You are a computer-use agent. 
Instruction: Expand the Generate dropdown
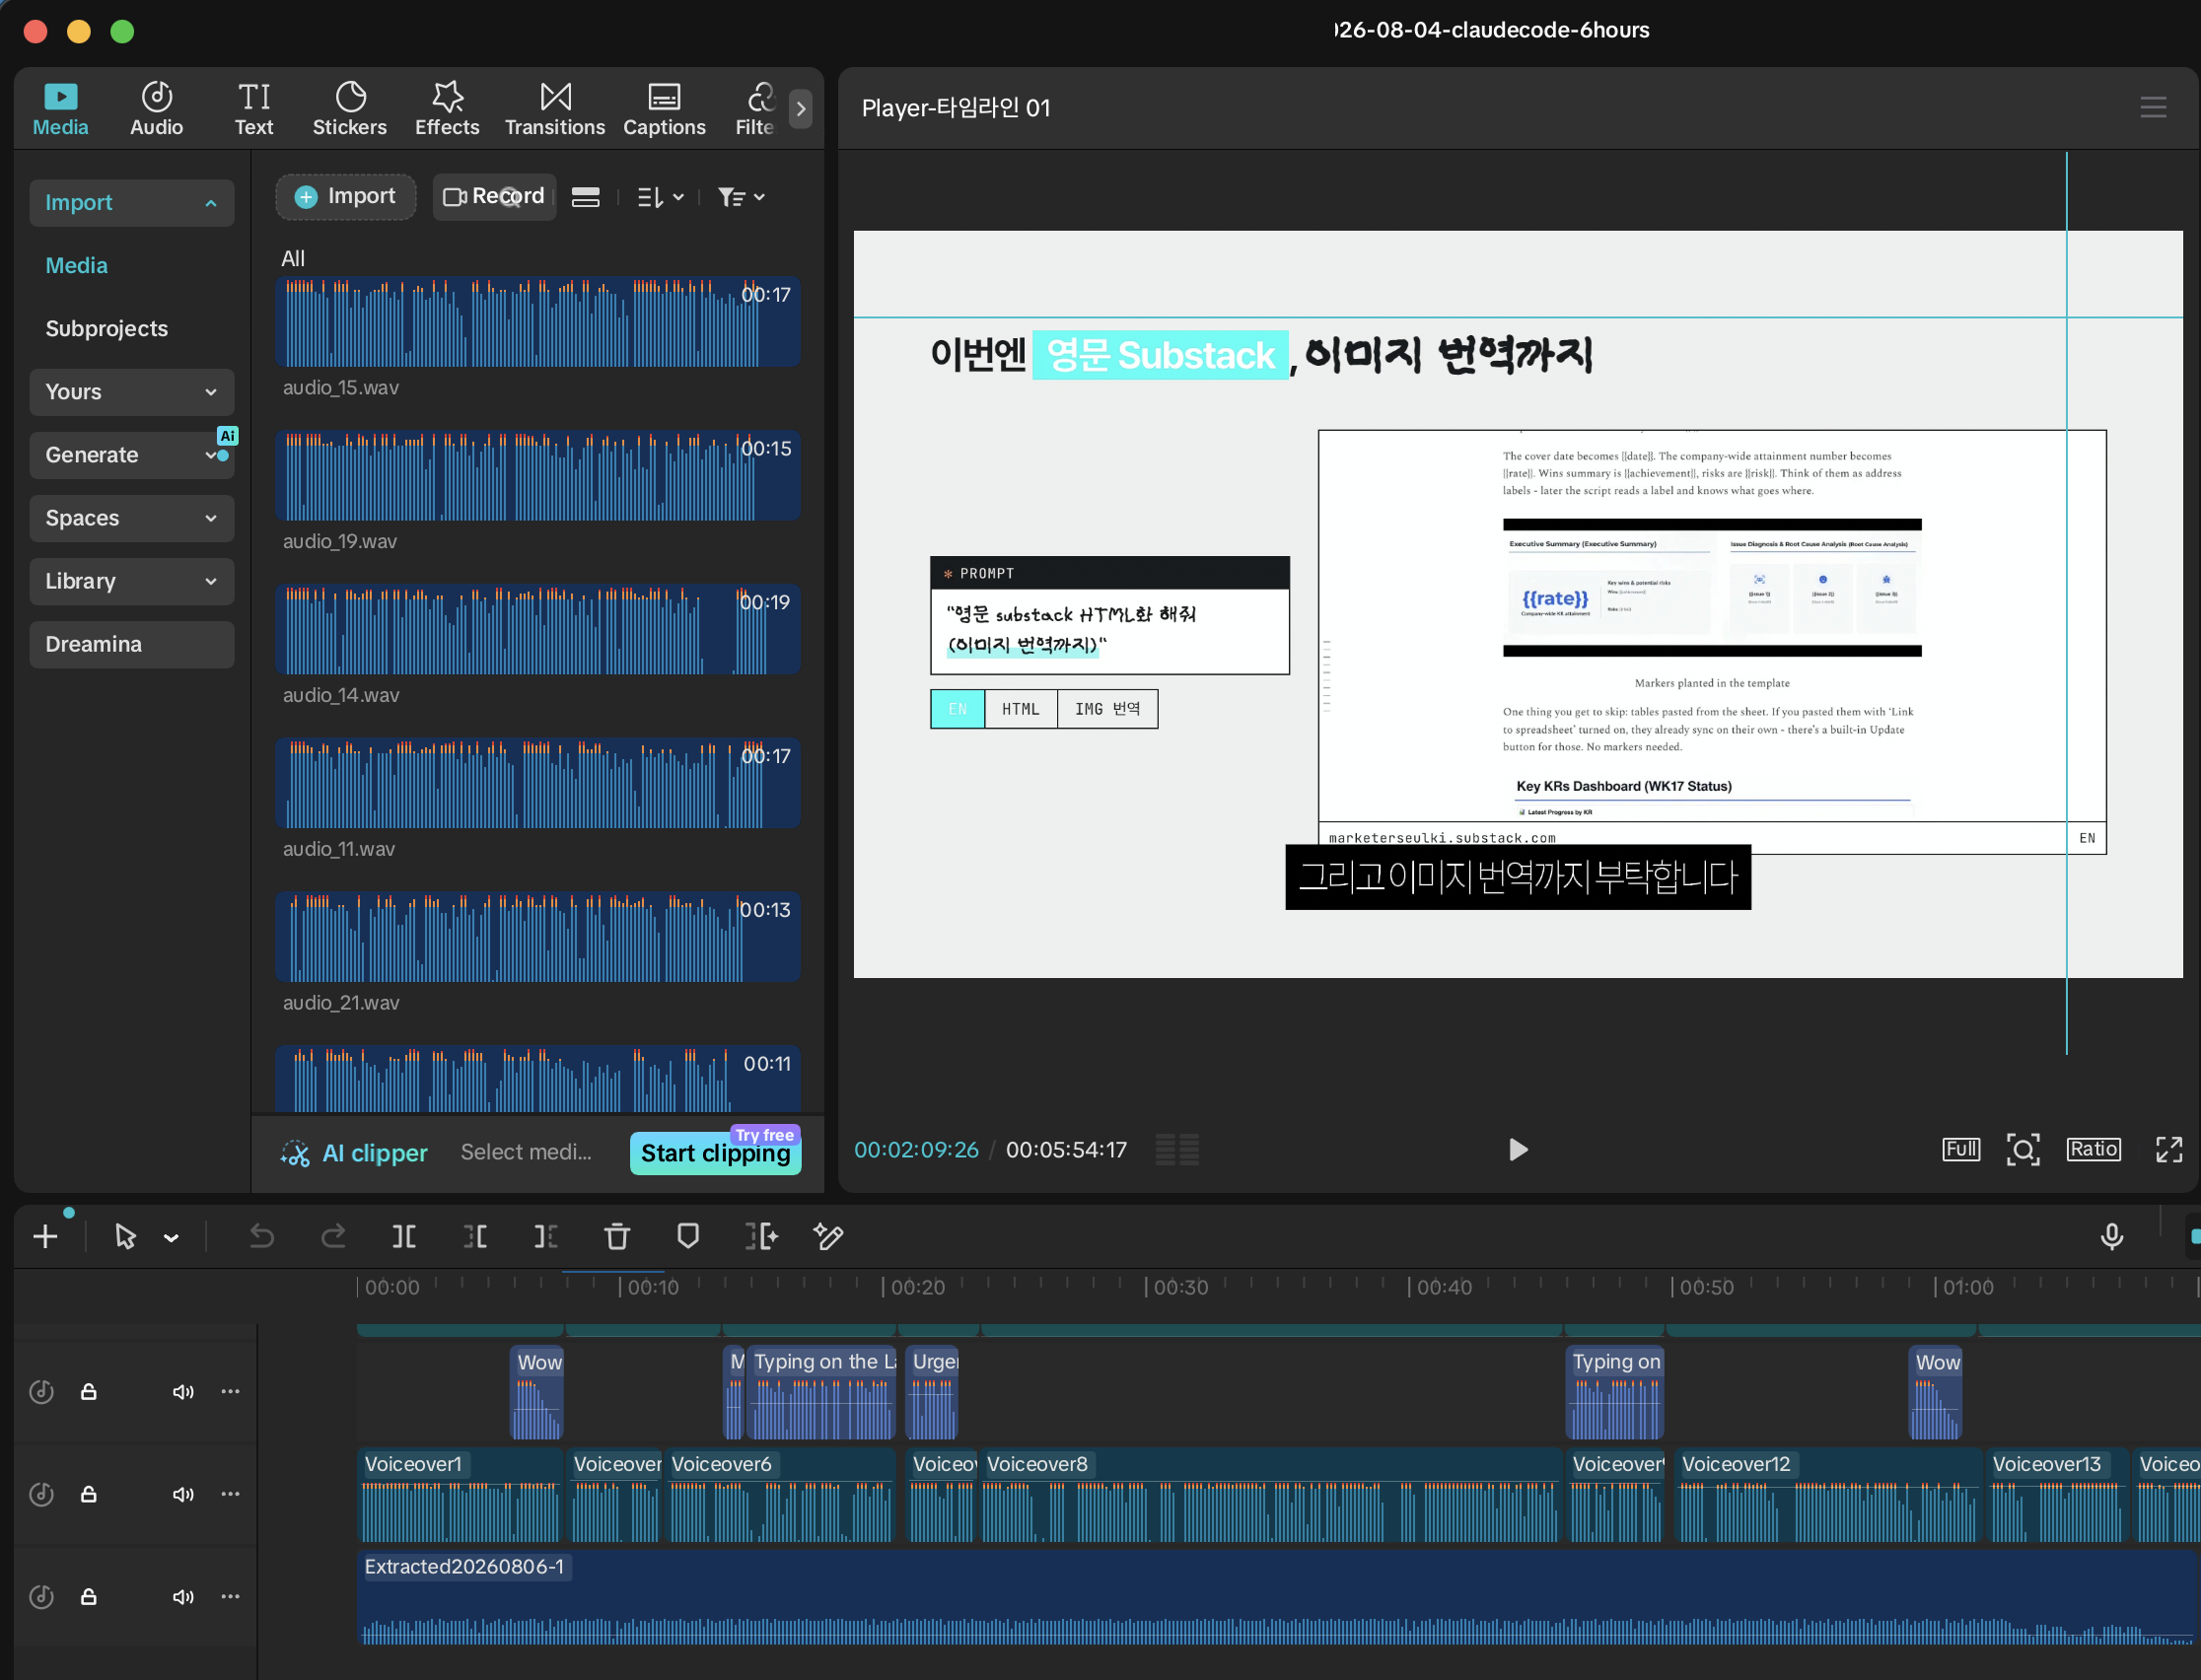tap(132, 455)
